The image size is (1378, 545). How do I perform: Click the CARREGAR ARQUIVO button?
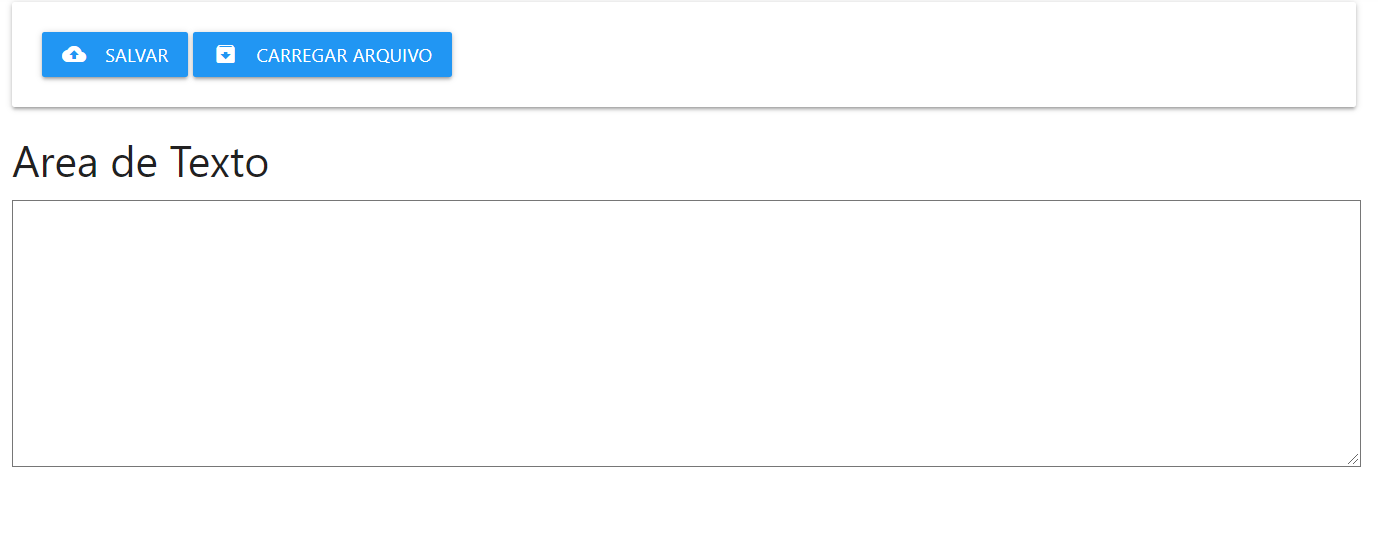pyautogui.click(x=322, y=55)
